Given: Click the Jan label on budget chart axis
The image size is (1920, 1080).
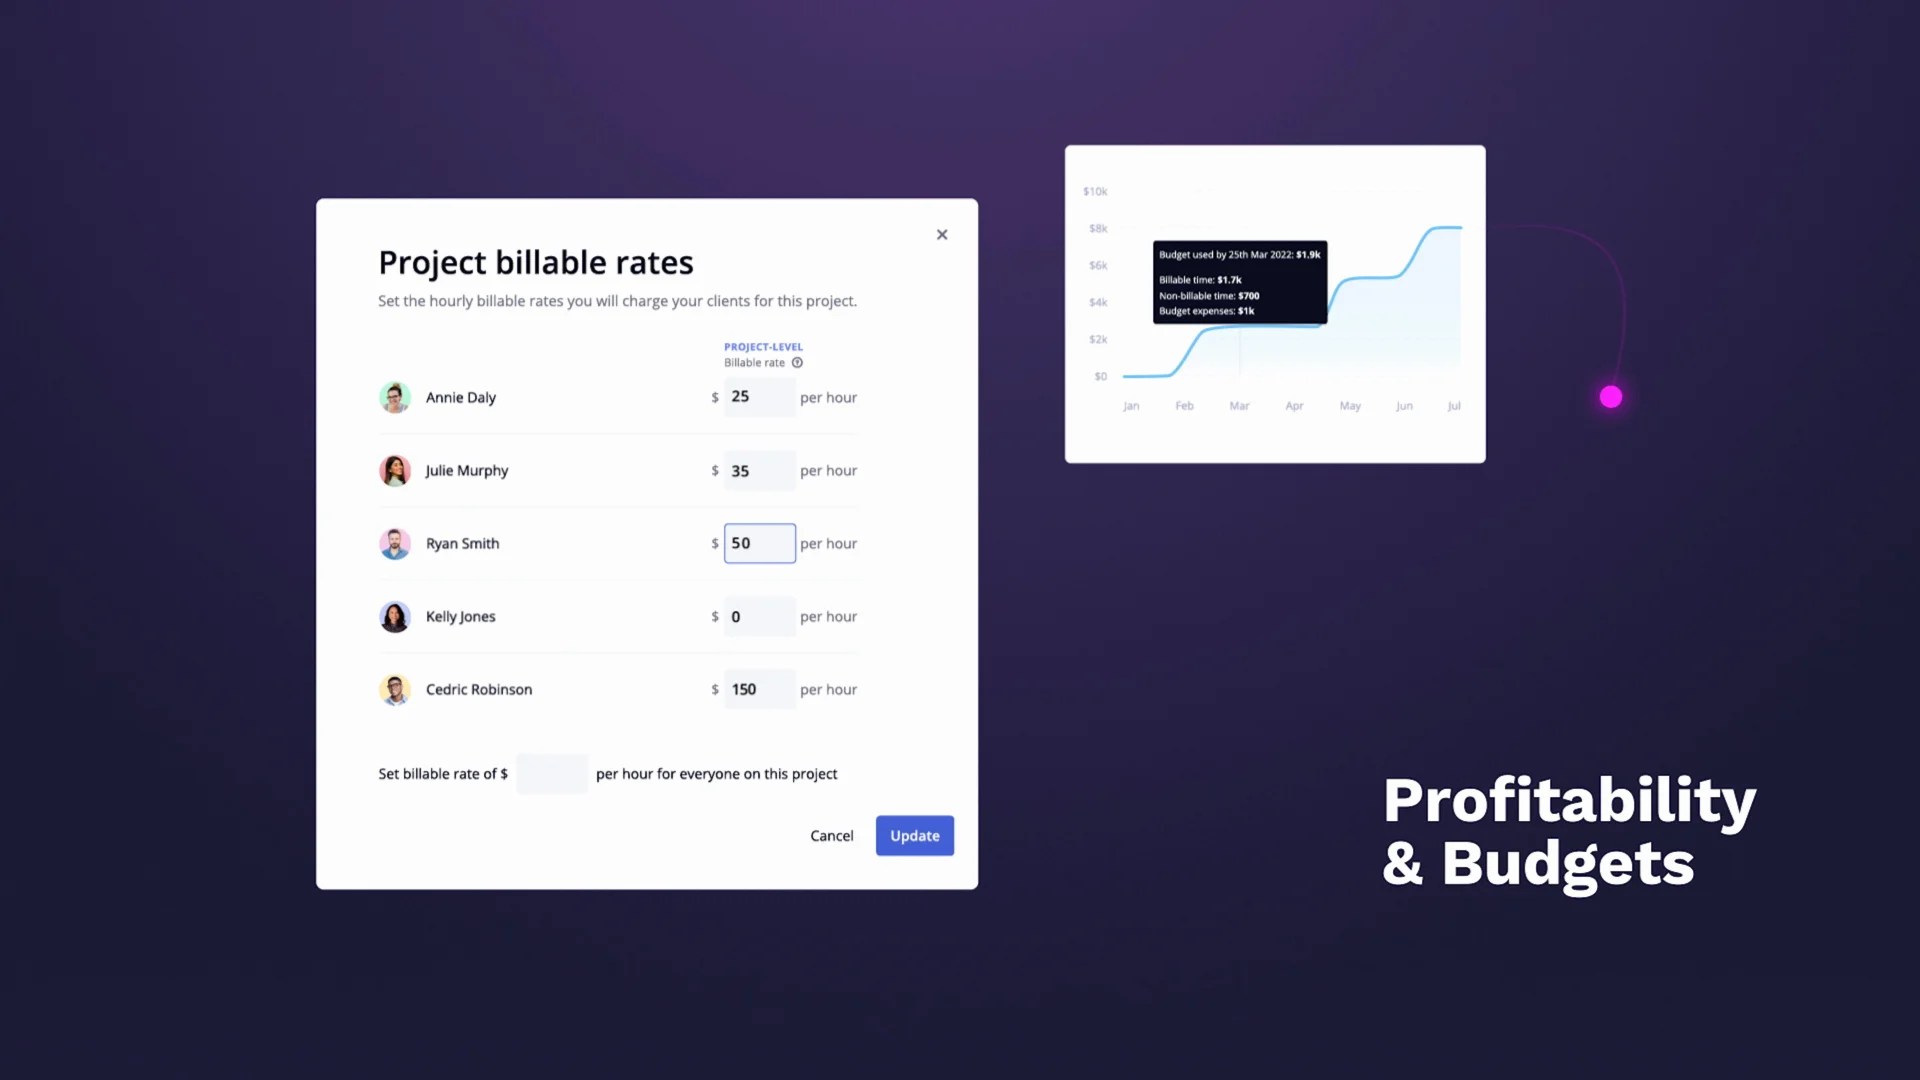Looking at the screenshot, I should pos(1130,406).
